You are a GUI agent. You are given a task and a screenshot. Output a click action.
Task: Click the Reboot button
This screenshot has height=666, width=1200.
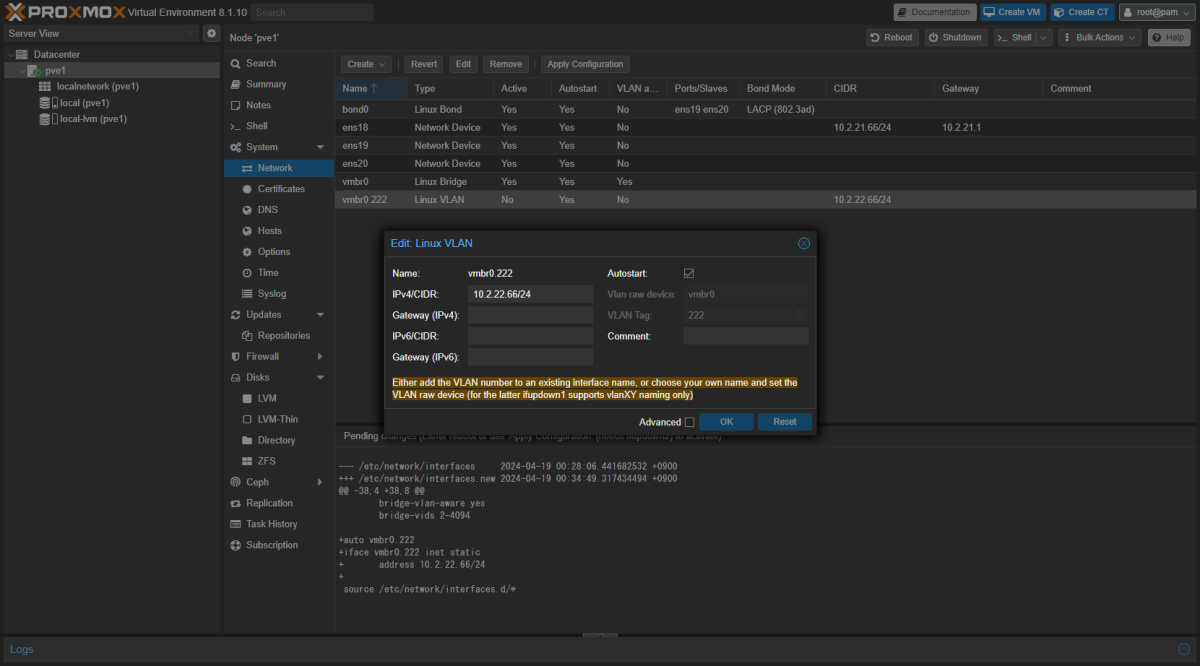pos(891,37)
